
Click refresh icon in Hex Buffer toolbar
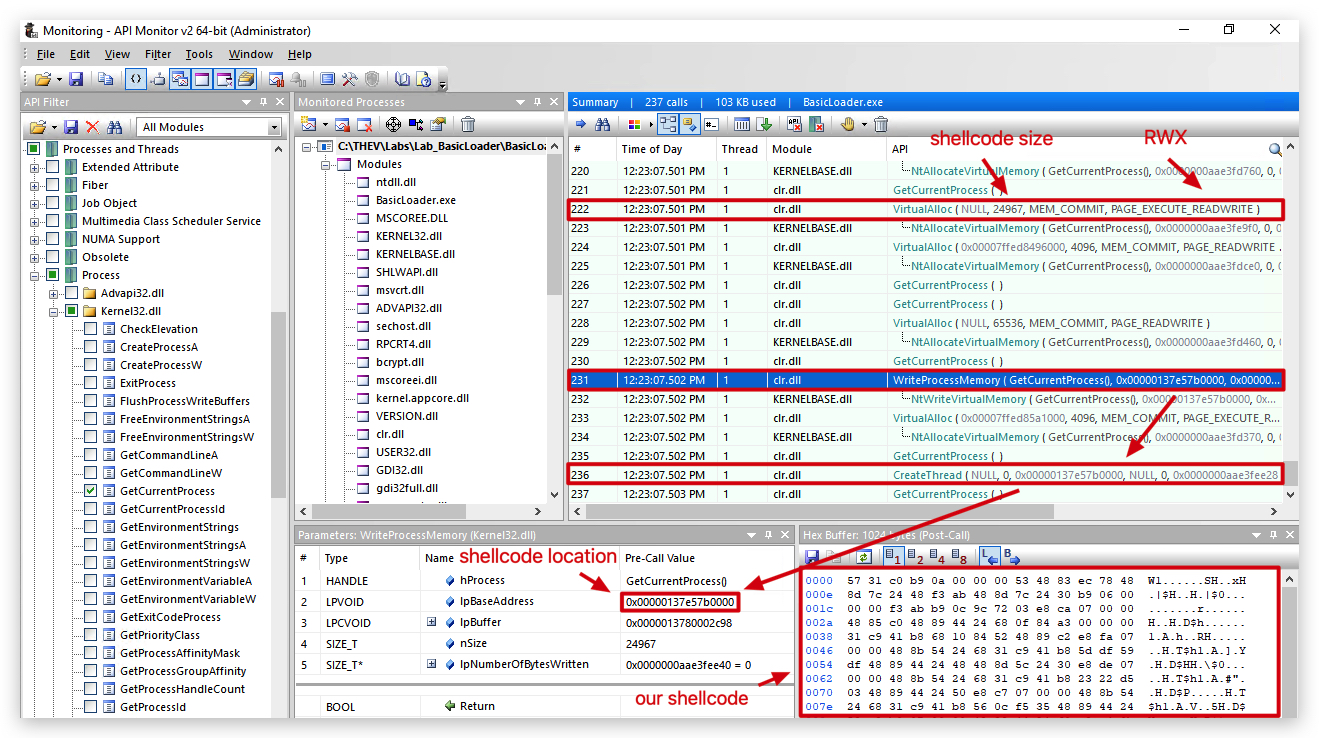(x=863, y=556)
